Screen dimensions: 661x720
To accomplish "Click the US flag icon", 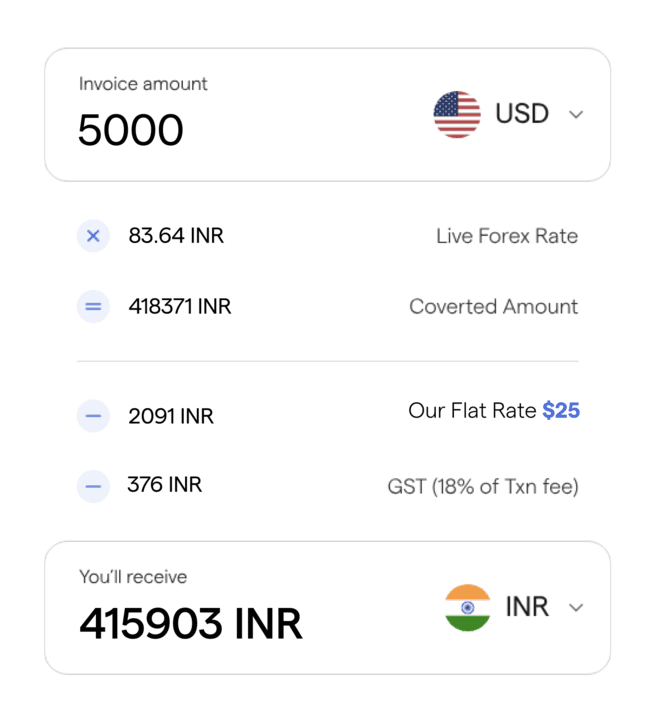I will point(457,114).
